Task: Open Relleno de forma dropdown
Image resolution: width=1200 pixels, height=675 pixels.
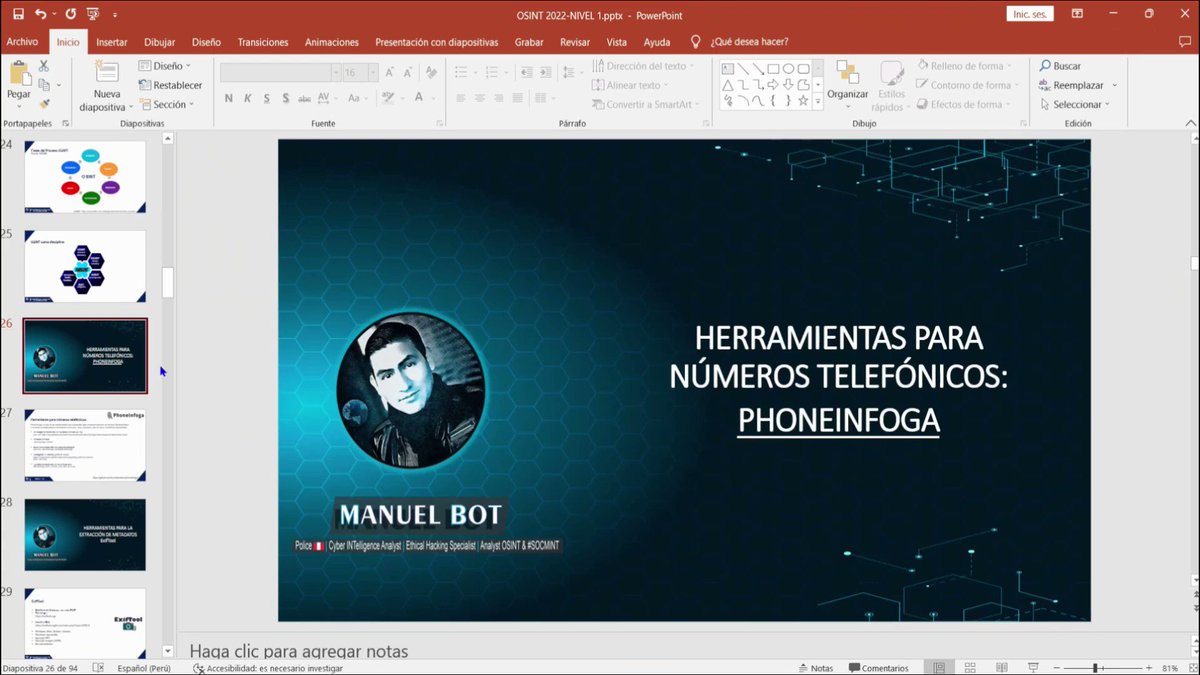Action: click(965, 66)
